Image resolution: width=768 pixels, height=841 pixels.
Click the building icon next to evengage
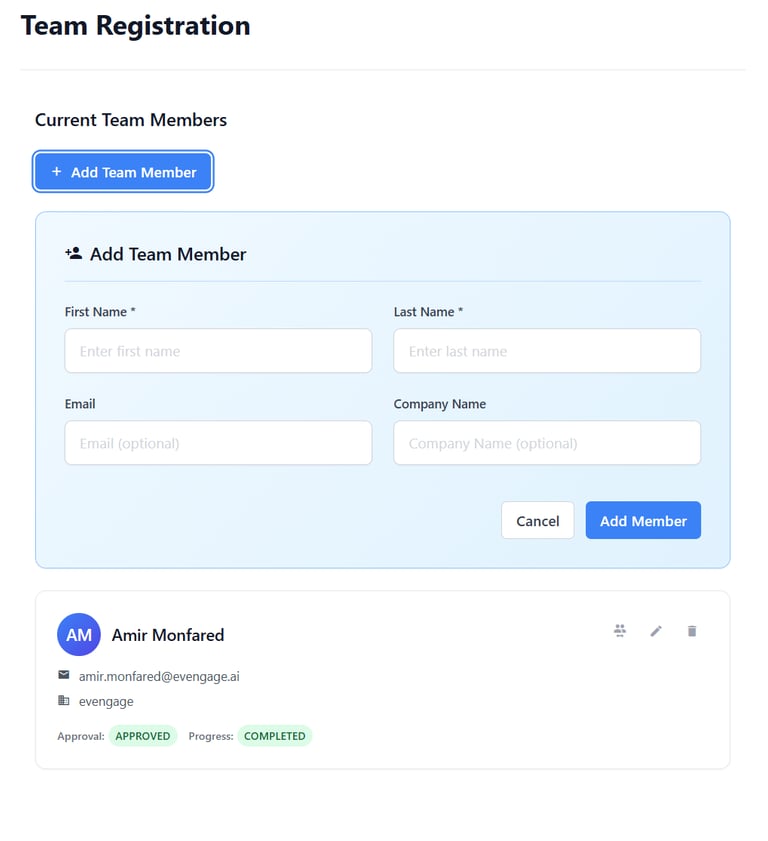tap(64, 700)
